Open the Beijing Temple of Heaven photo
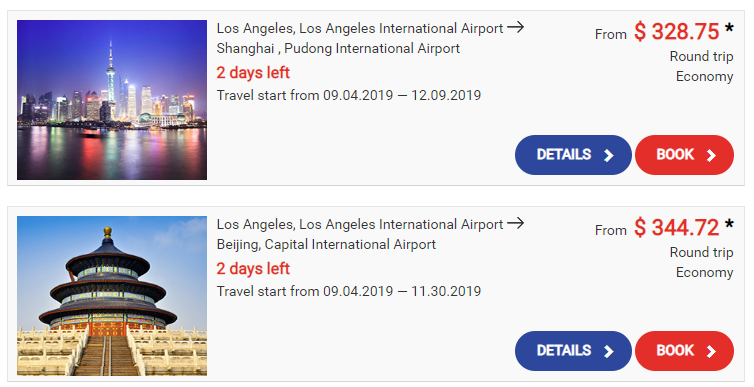Image resolution: width=754 pixels, height=387 pixels. click(112, 296)
